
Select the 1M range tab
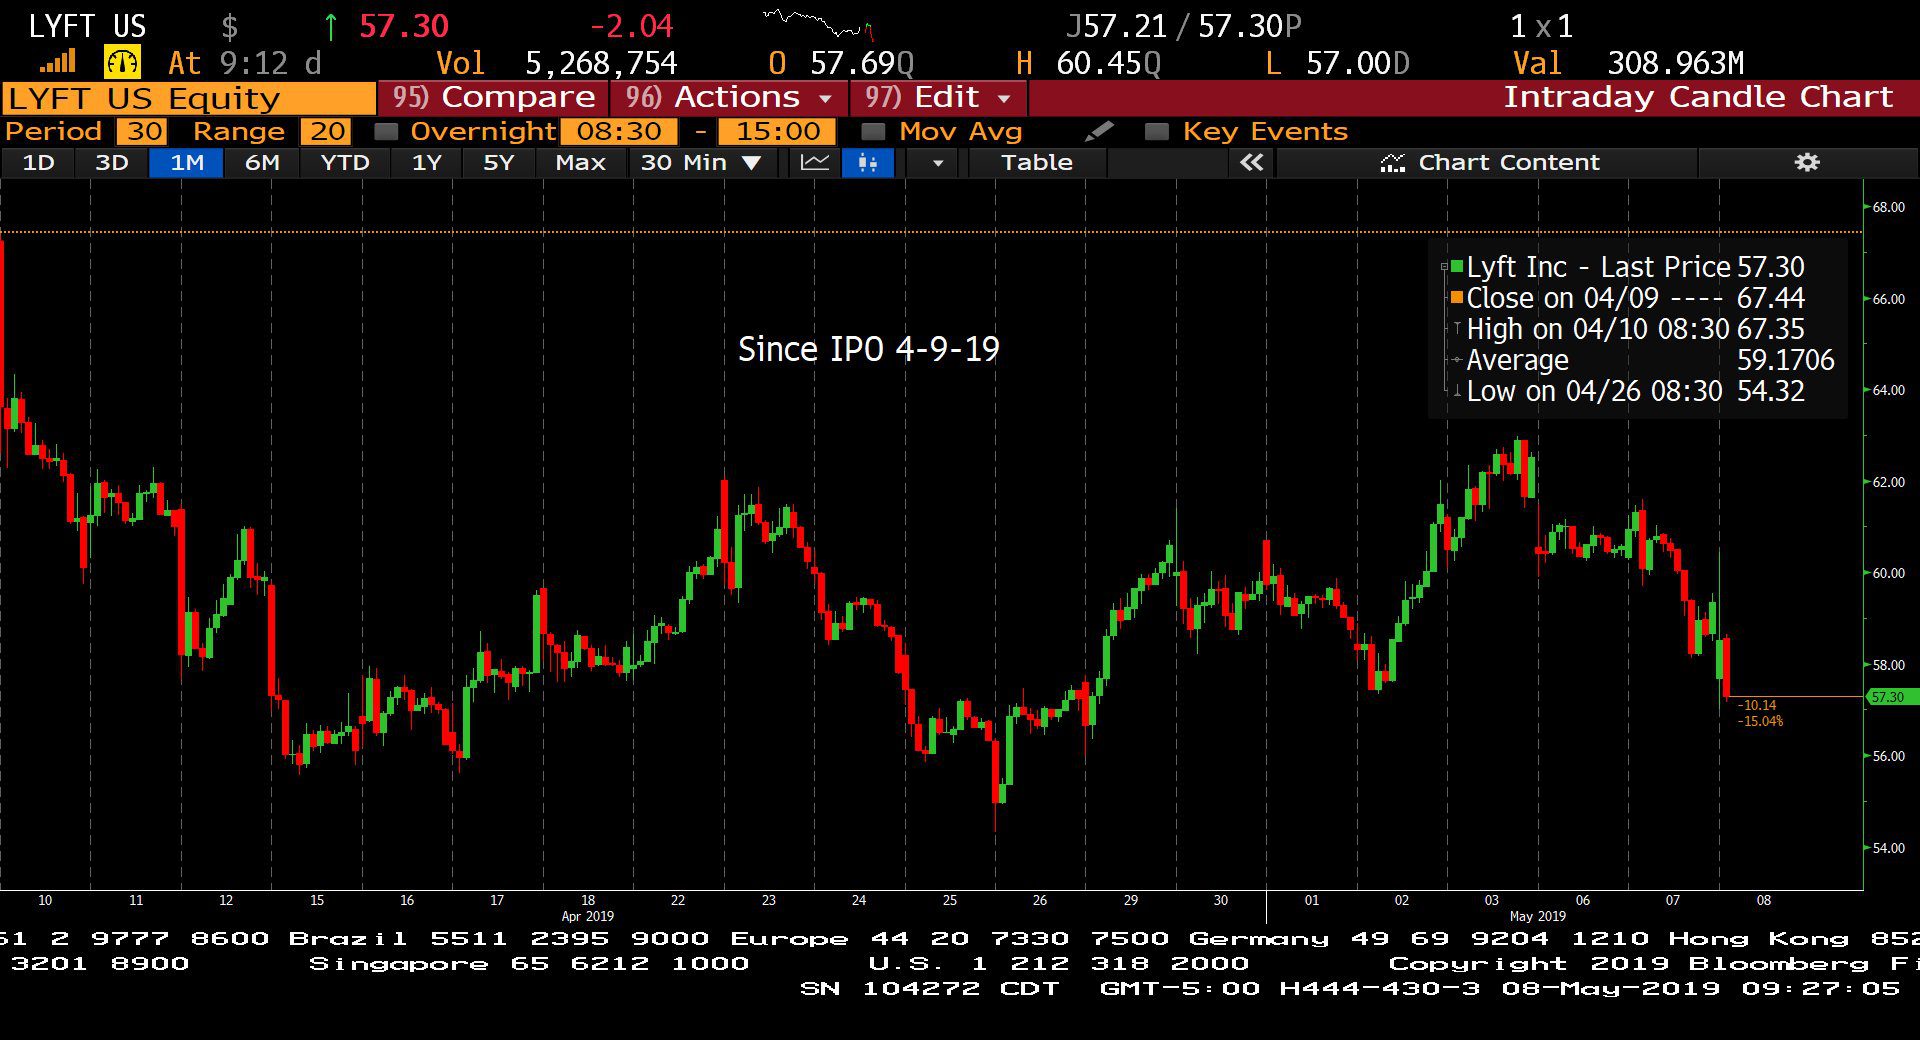coord(186,163)
